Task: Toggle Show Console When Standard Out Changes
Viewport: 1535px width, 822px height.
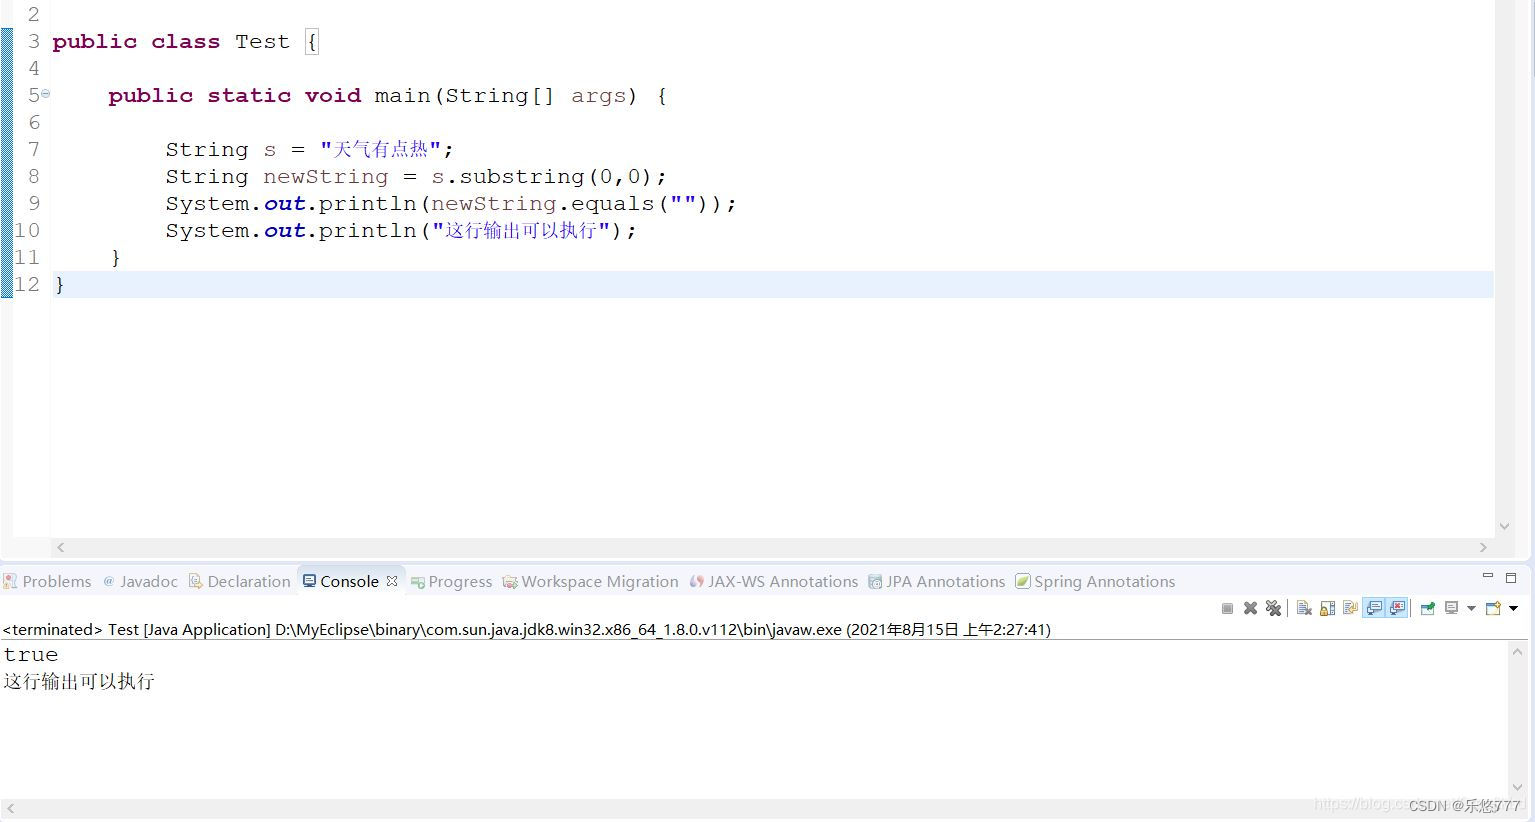Action: (x=1374, y=608)
